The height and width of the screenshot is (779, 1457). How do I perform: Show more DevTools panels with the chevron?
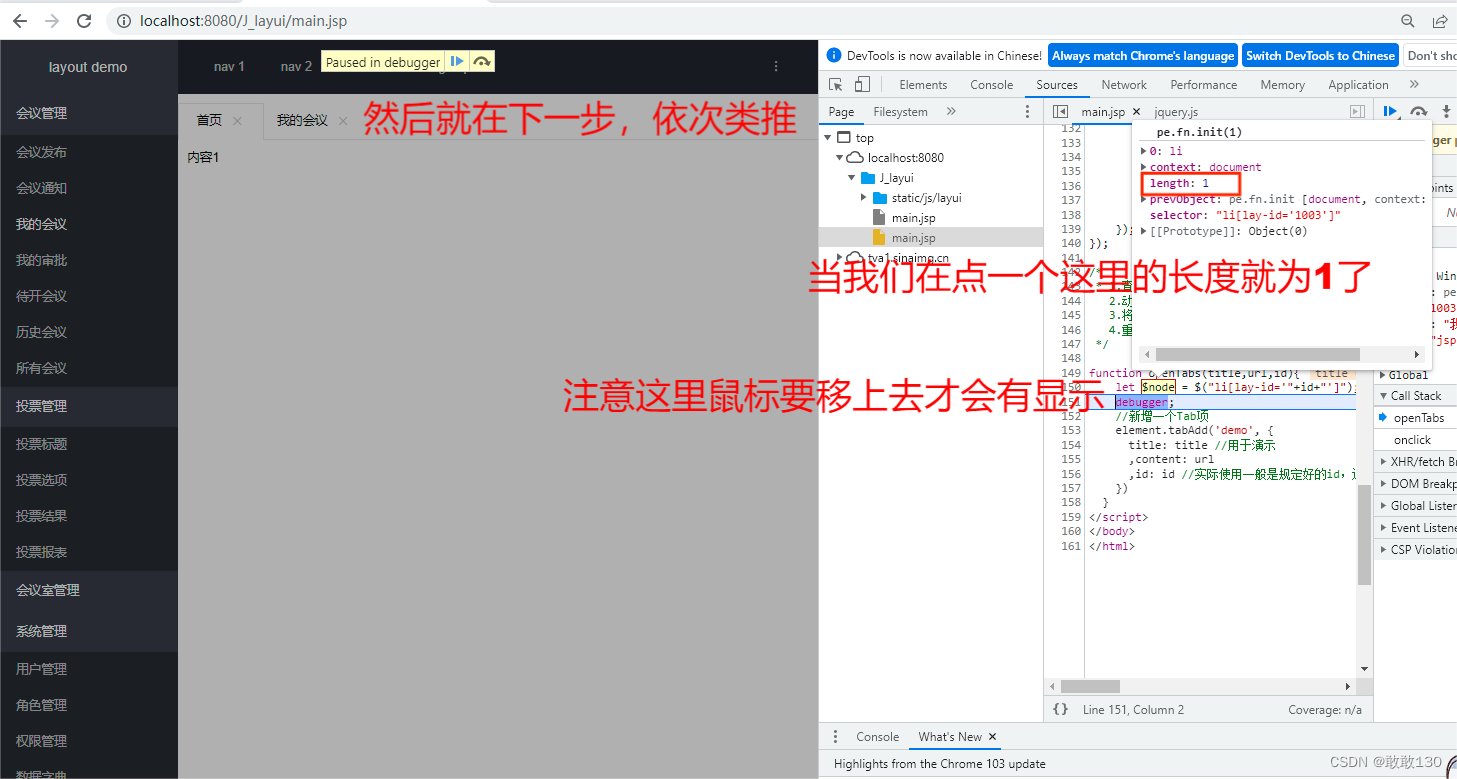[1414, 85]
